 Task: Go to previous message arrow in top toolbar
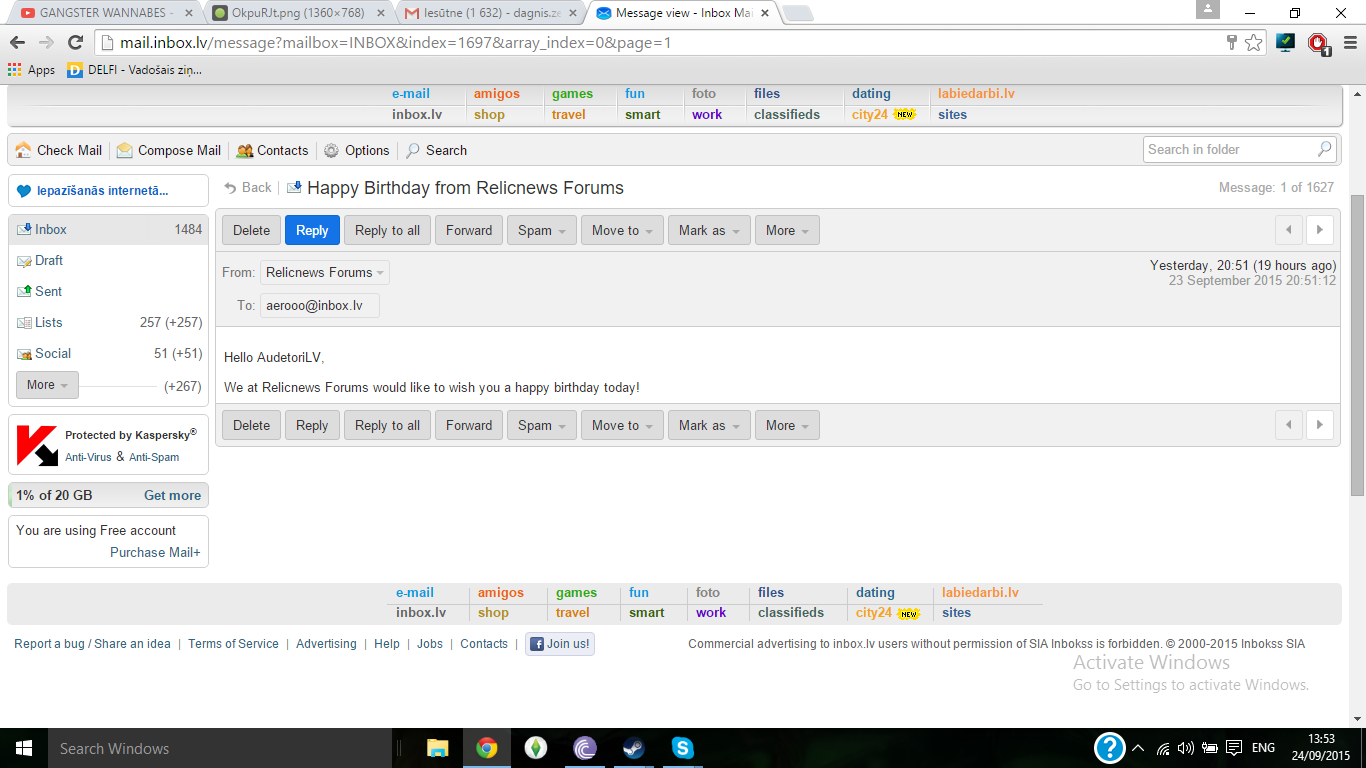1289,230
